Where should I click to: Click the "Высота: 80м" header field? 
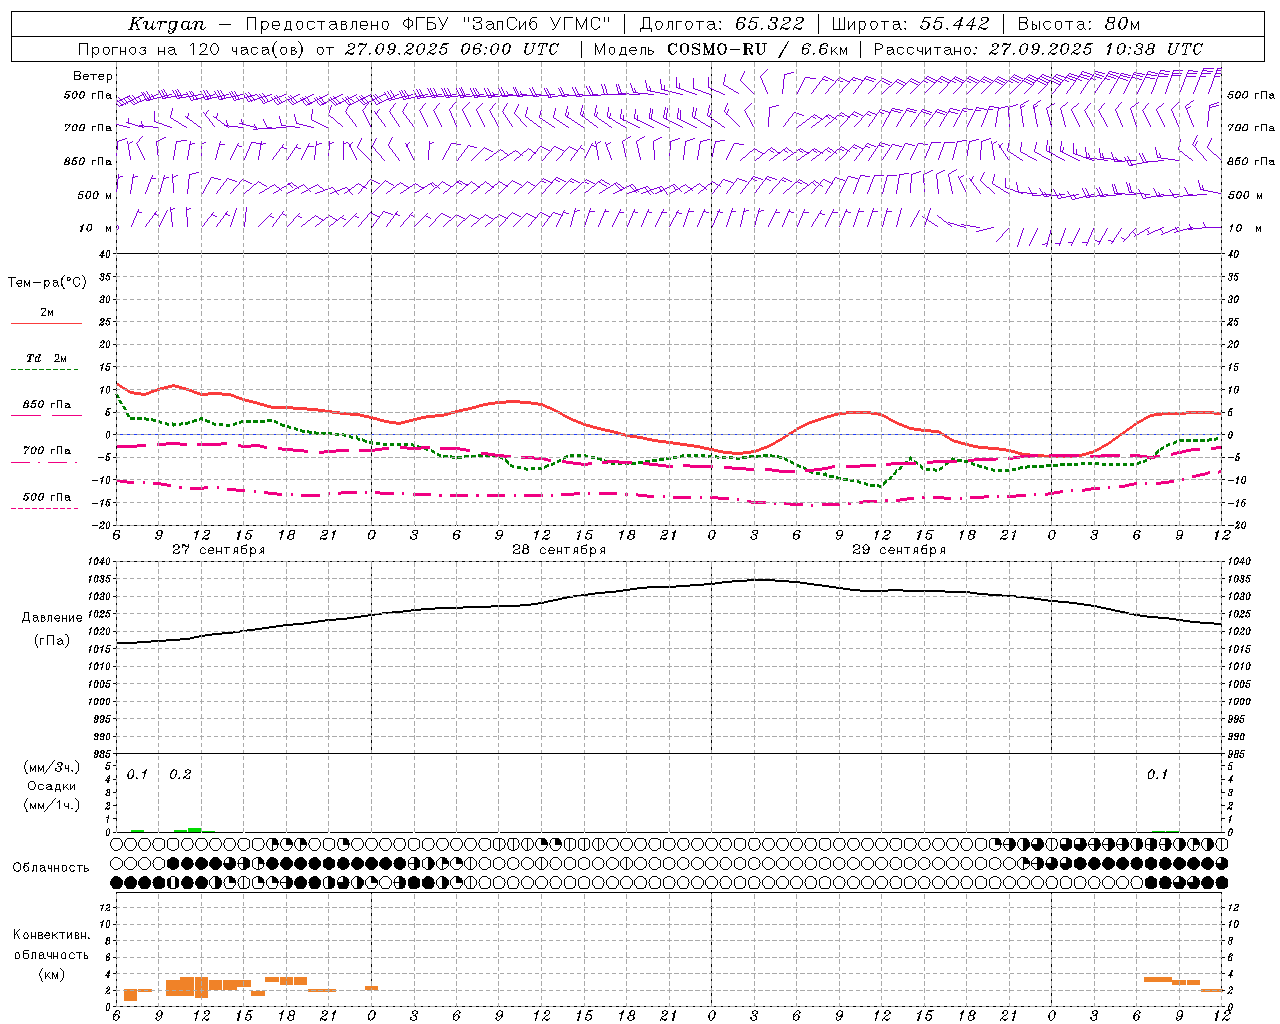(1078, 24)
